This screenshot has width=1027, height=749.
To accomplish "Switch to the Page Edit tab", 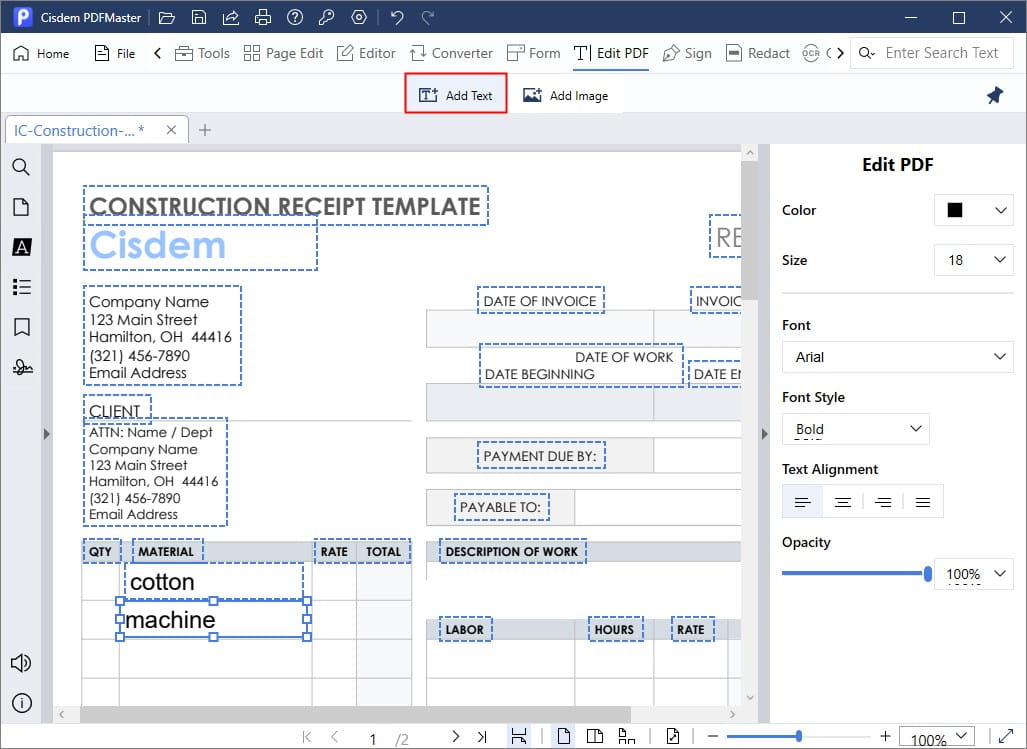I will coord(283,53).
